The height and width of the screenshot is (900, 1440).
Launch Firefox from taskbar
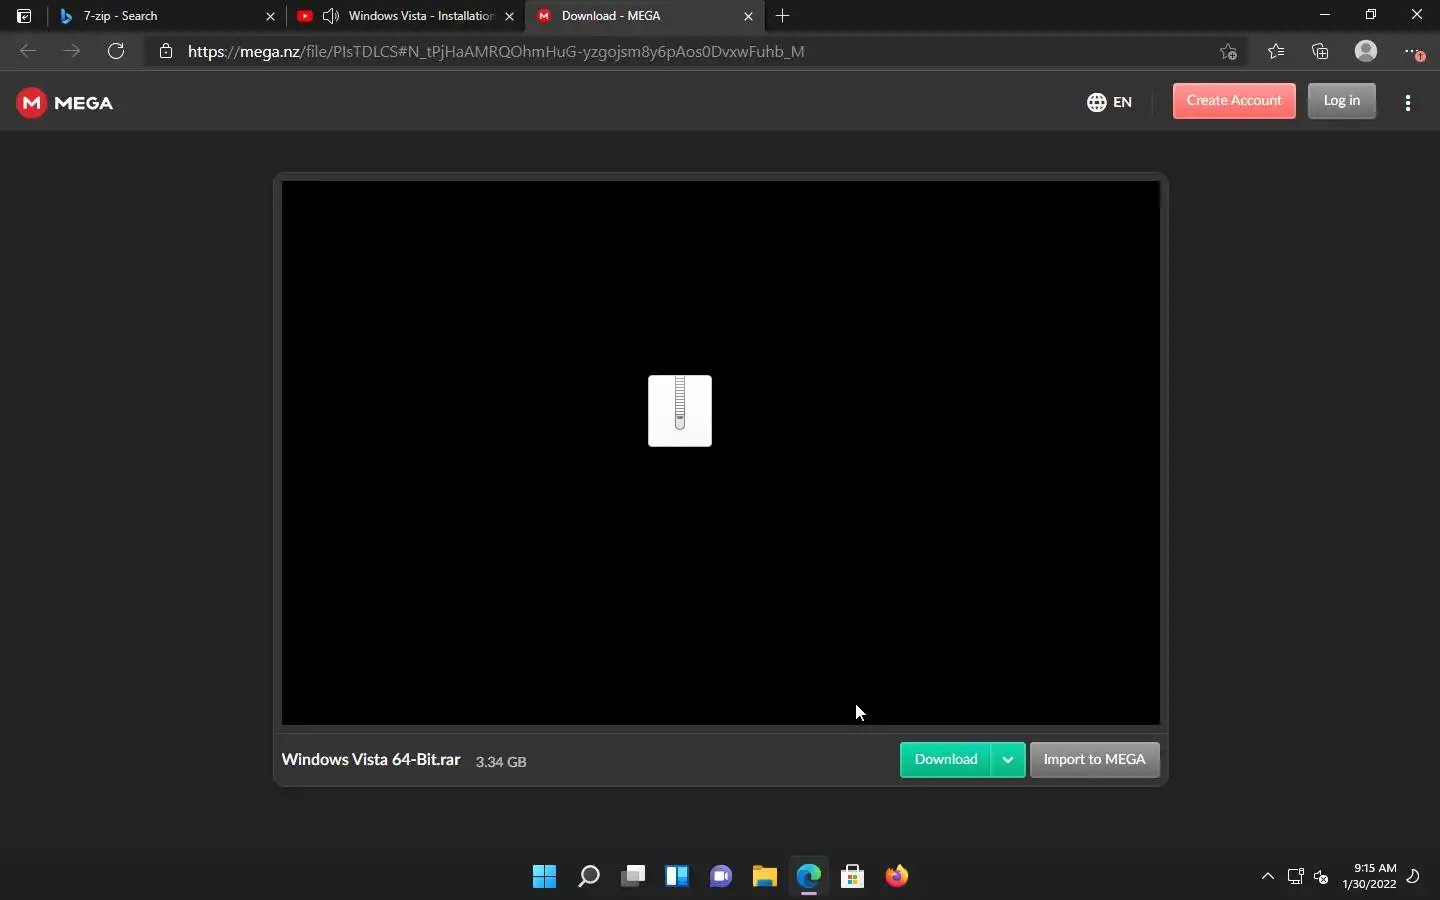(x=897, y=877)
